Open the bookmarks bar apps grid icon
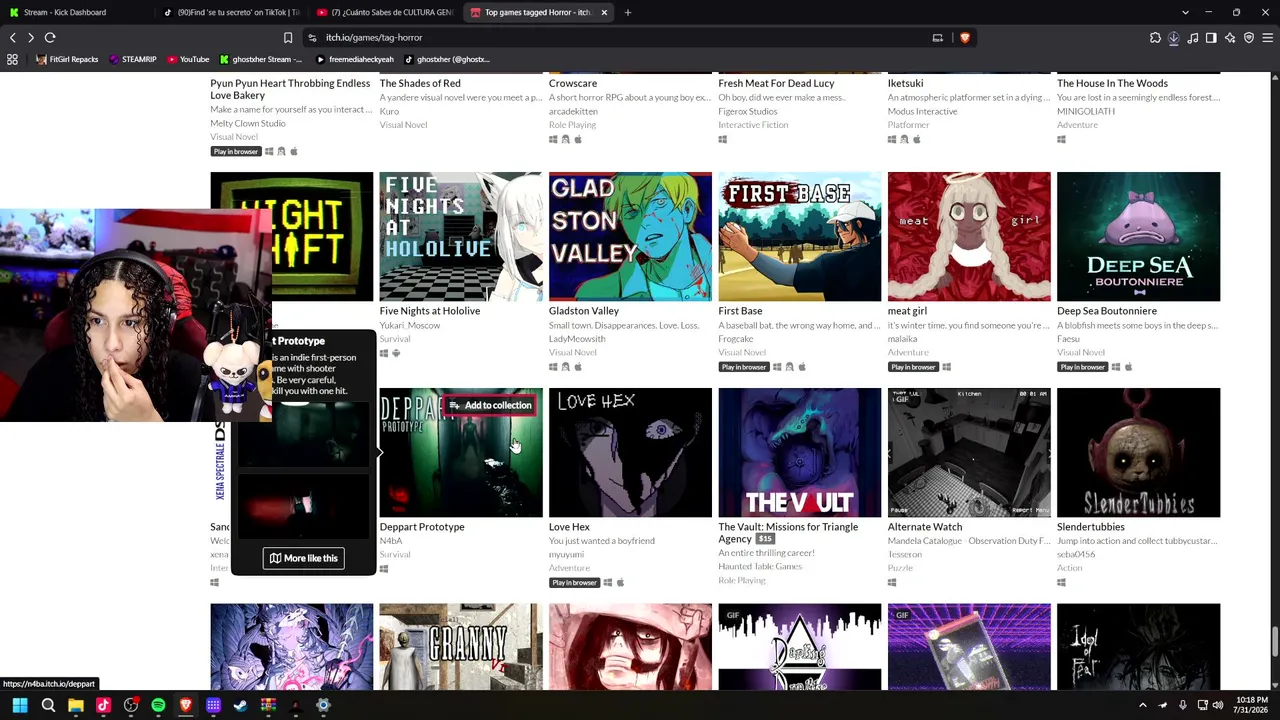Viewport: 1280px width, 720px height. point(12,59)
